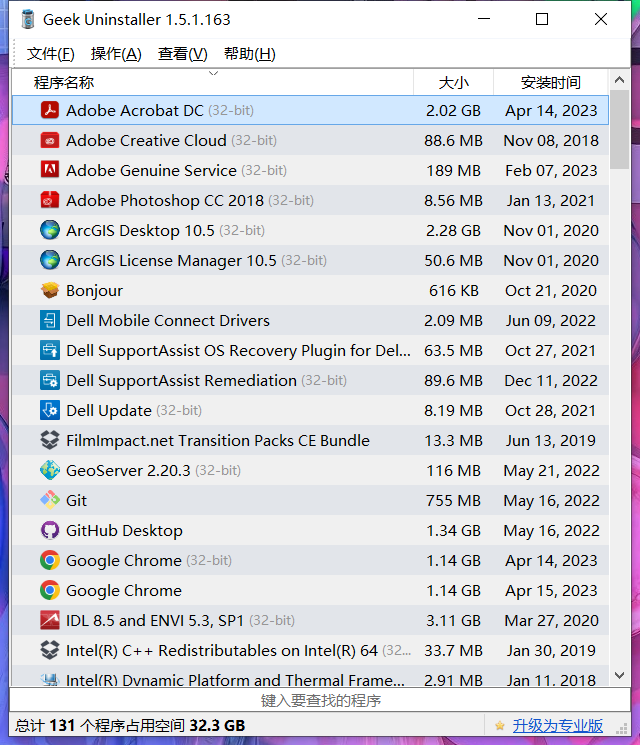Select the GeoServer 2.20.3 name
The width and height of the screenshot is (640, 745).
coord(128,470)
